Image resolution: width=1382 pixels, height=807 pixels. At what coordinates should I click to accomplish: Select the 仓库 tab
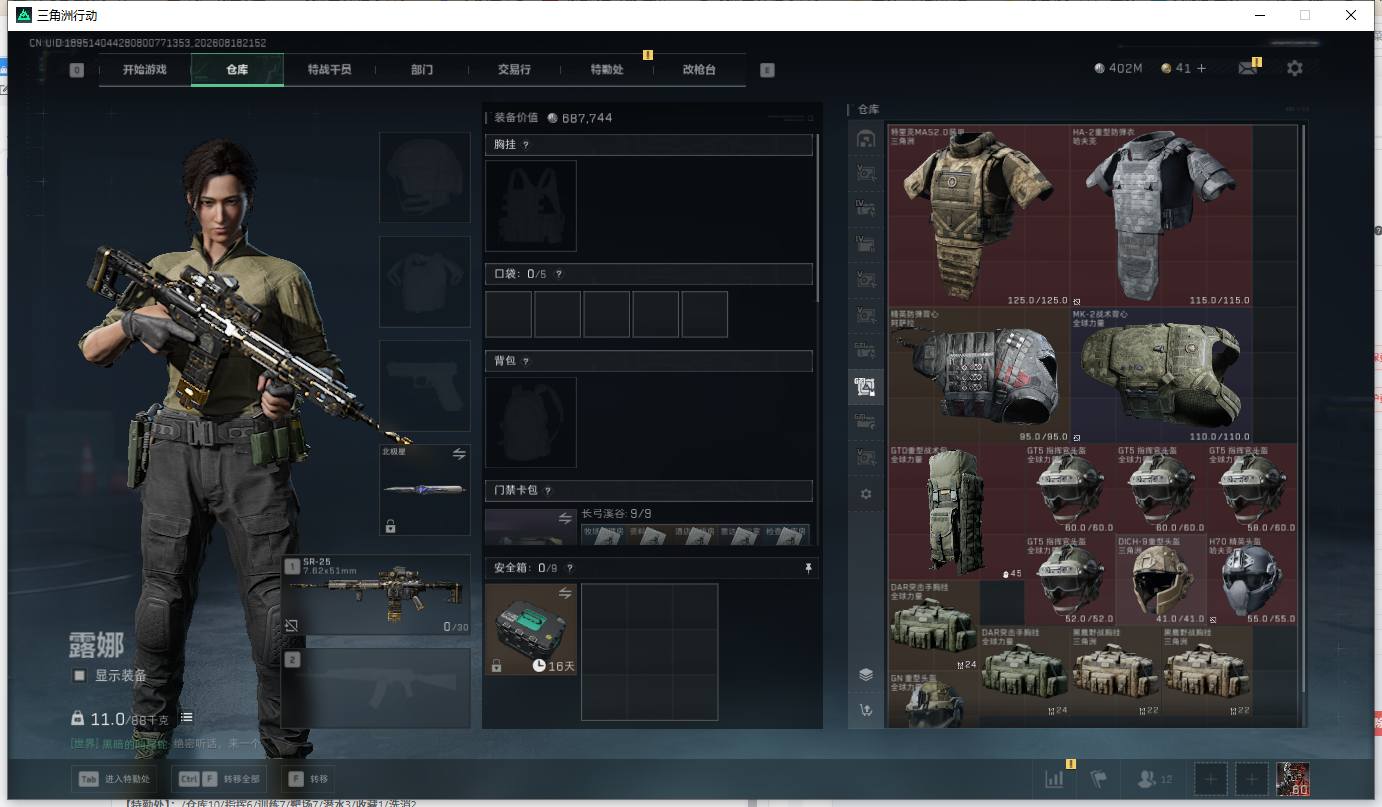click(237, 70)
